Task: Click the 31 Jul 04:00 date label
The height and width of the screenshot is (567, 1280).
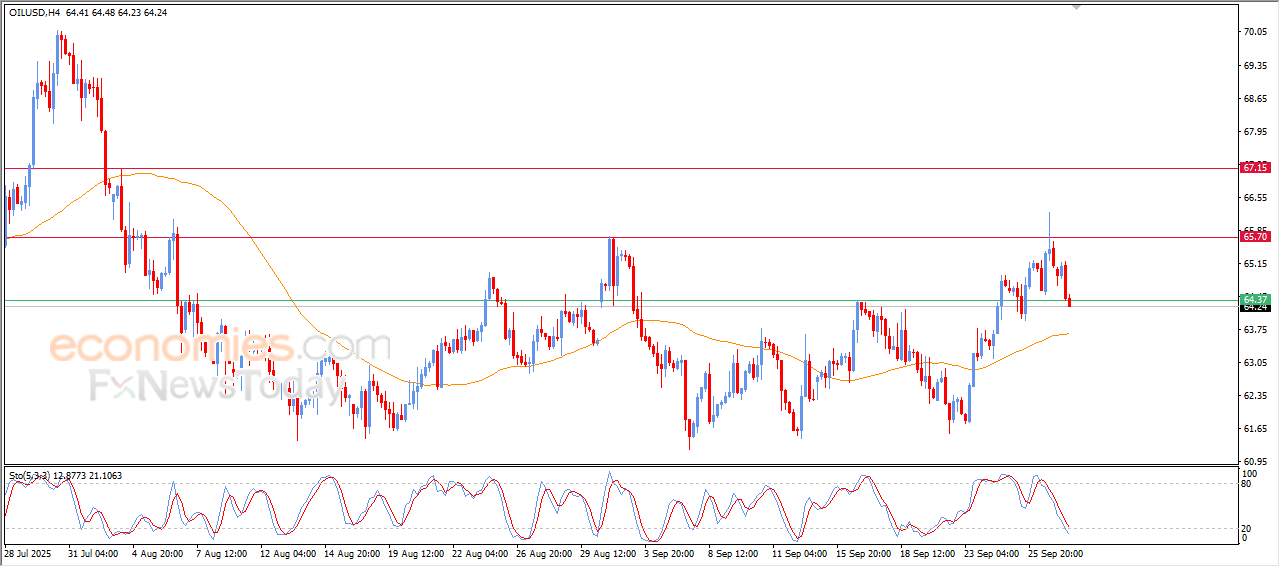Action: (93, 553)
